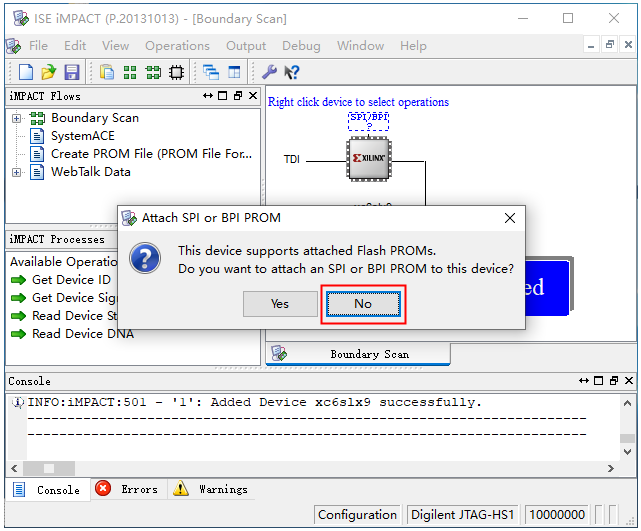The height and width of the screenshot is (531, 641).
Task: Click the Open folder toolbar icon
Action: click(48, 72)
